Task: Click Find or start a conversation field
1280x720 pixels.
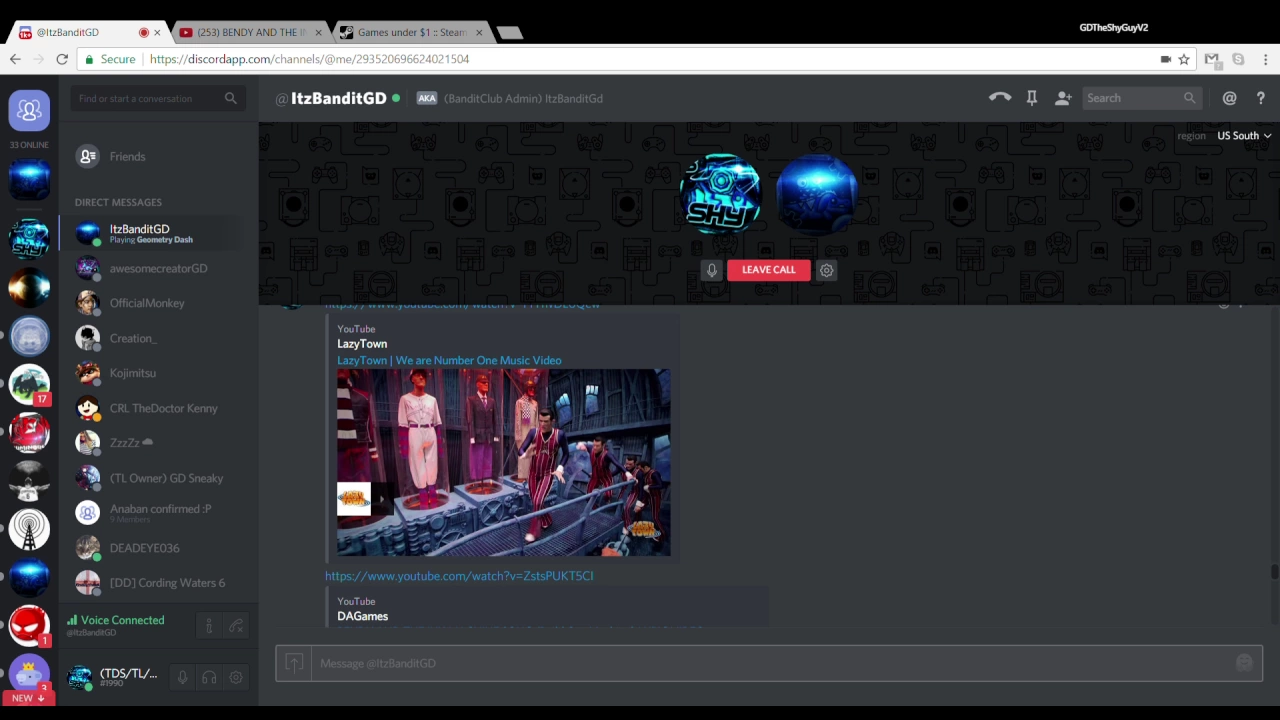Action: click(x=158, y=98)
